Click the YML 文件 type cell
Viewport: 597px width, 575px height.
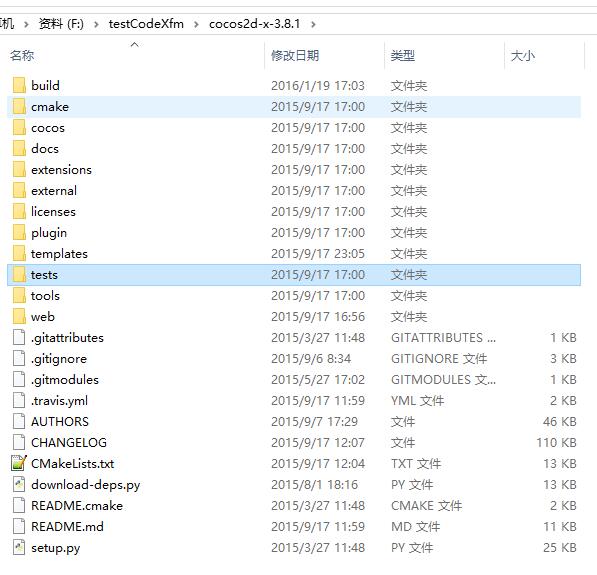[x=417, y=401]
